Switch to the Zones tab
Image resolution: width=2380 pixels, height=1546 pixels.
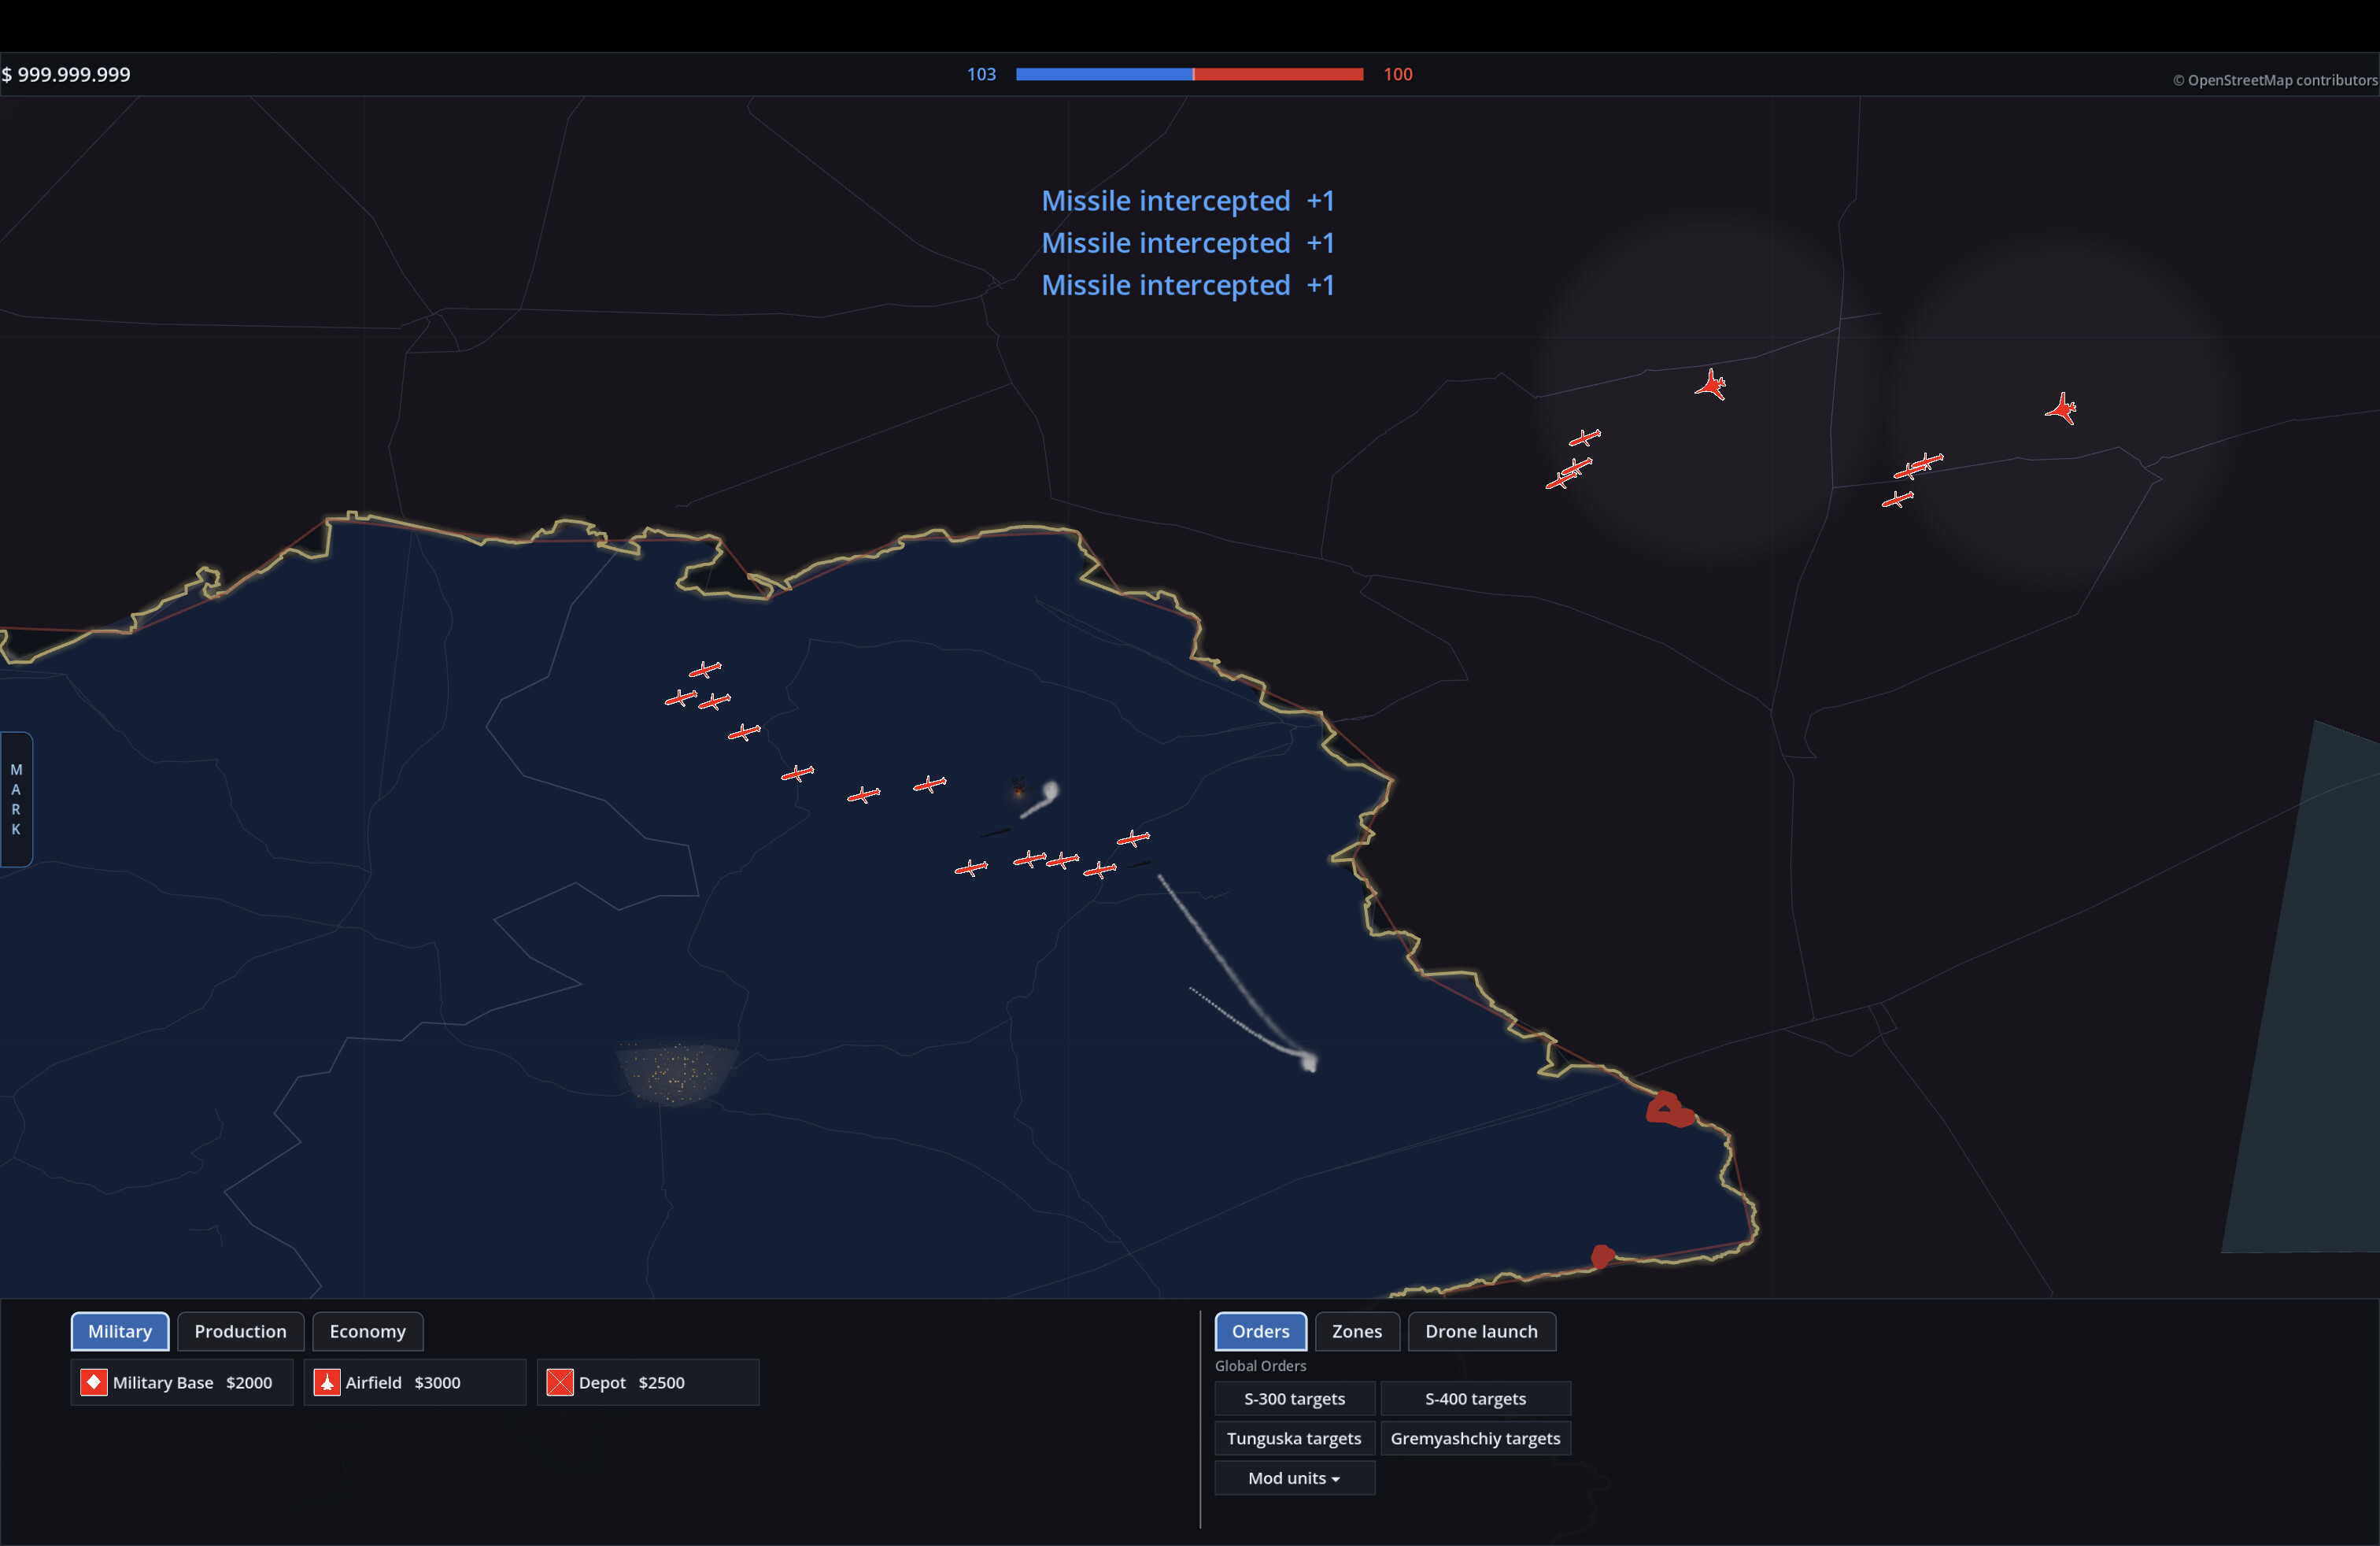(1356, 1331)
